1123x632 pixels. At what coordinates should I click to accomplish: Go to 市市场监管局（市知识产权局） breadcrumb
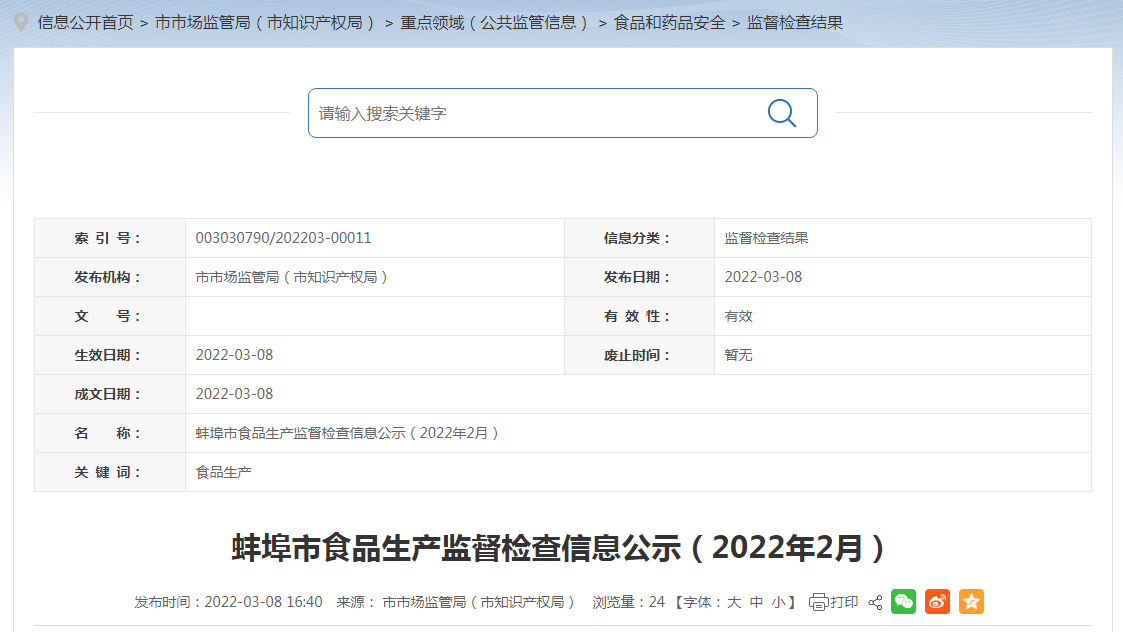point(266,23)
